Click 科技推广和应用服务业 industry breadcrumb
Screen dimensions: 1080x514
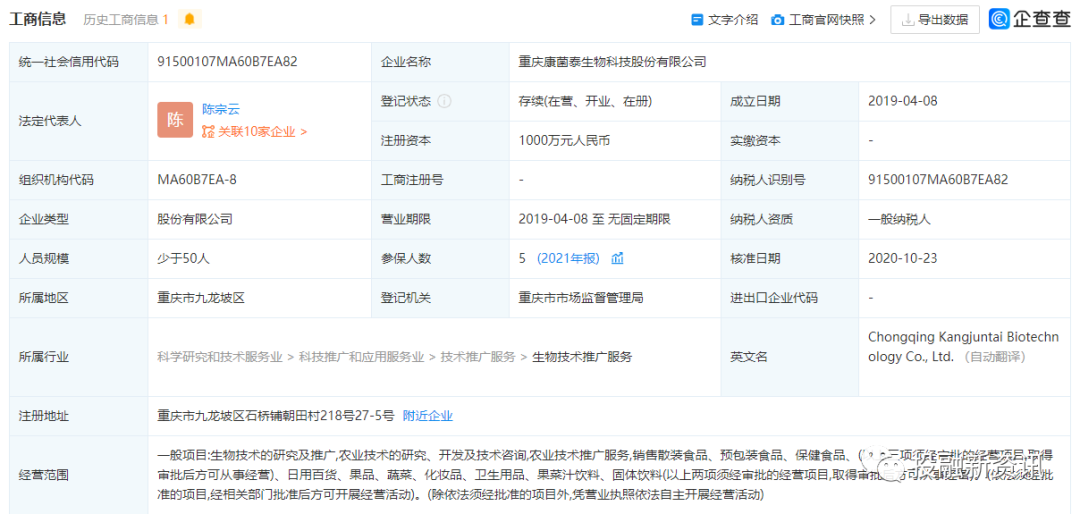[x=362, y=357]
